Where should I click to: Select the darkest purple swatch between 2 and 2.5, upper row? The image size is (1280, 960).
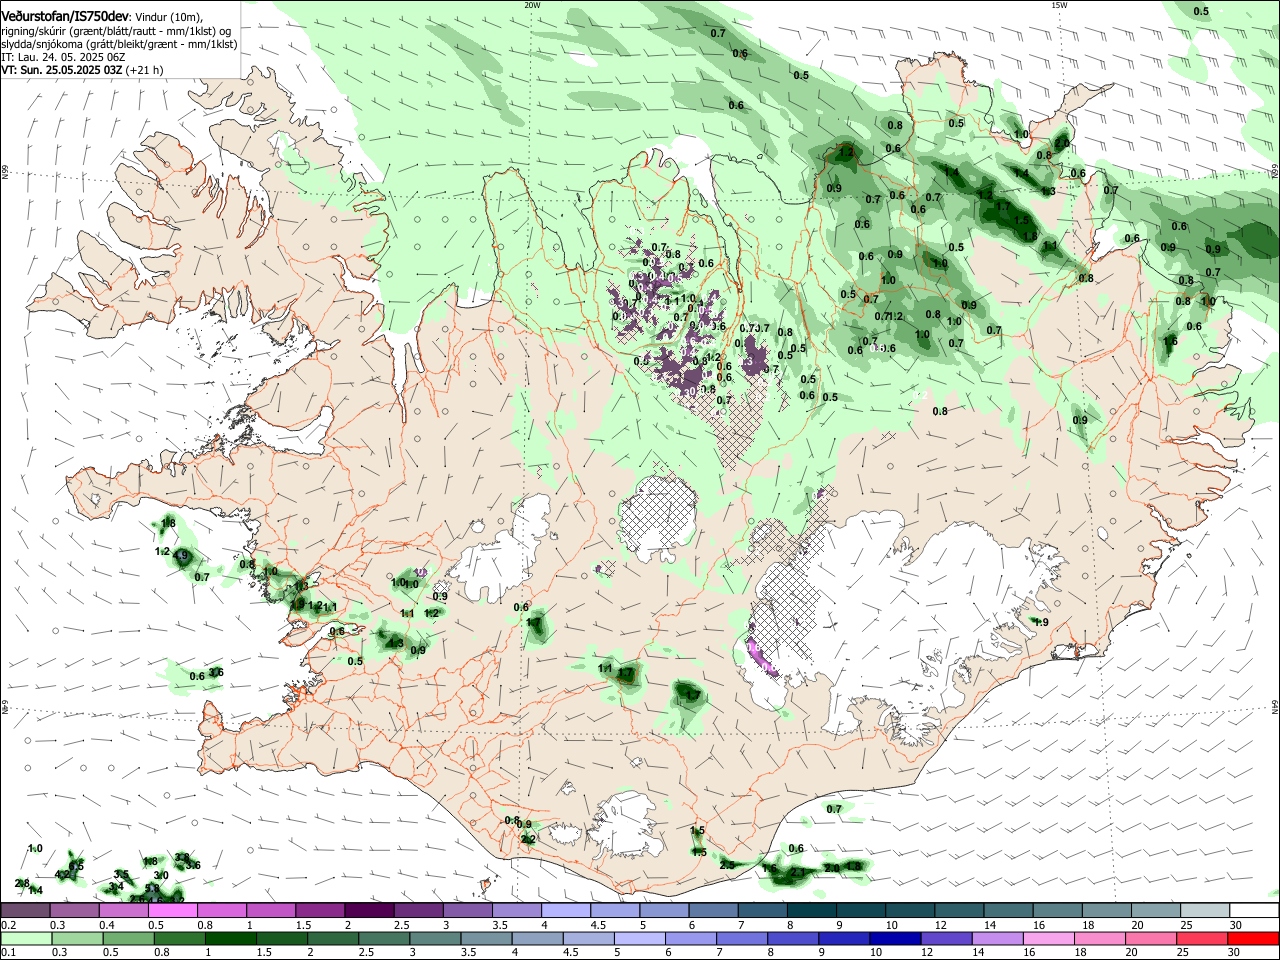pyautogui.click(x=369, y=910)
